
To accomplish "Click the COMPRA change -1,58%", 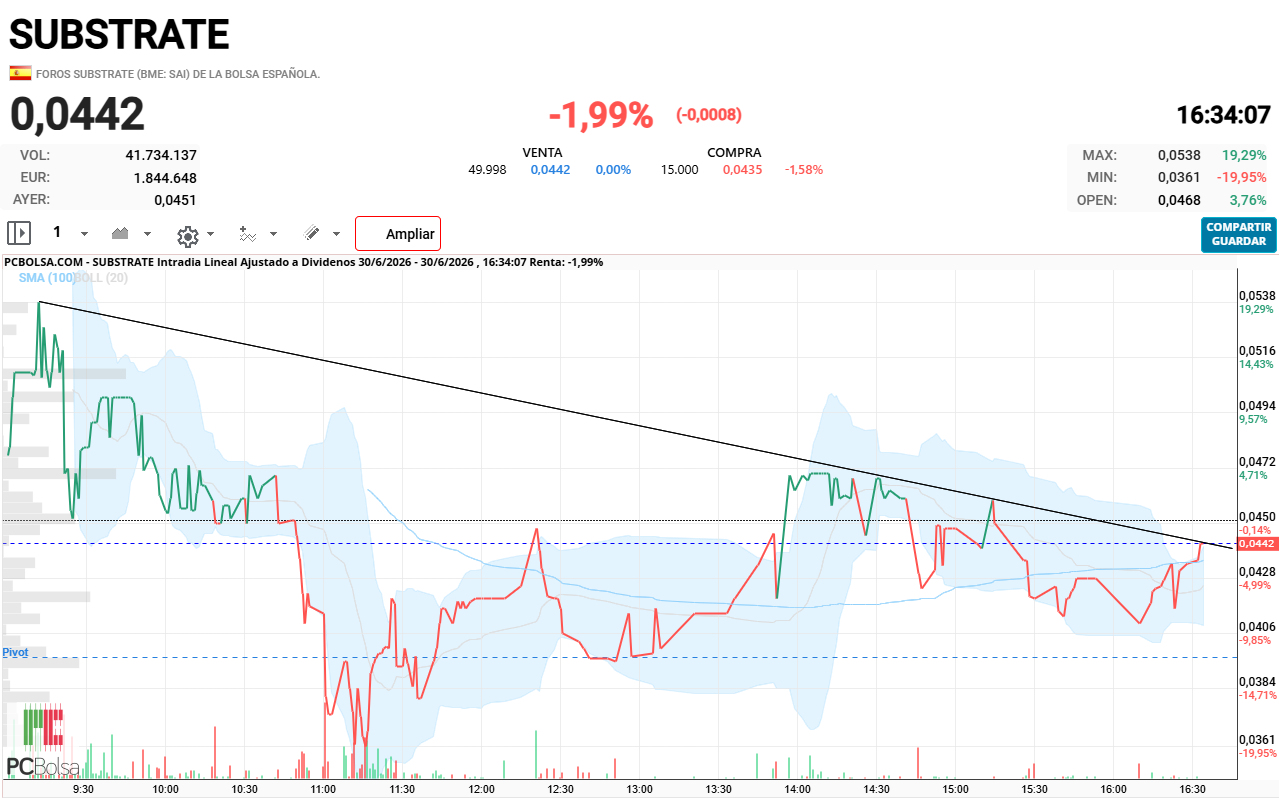I will coord(804,170).
